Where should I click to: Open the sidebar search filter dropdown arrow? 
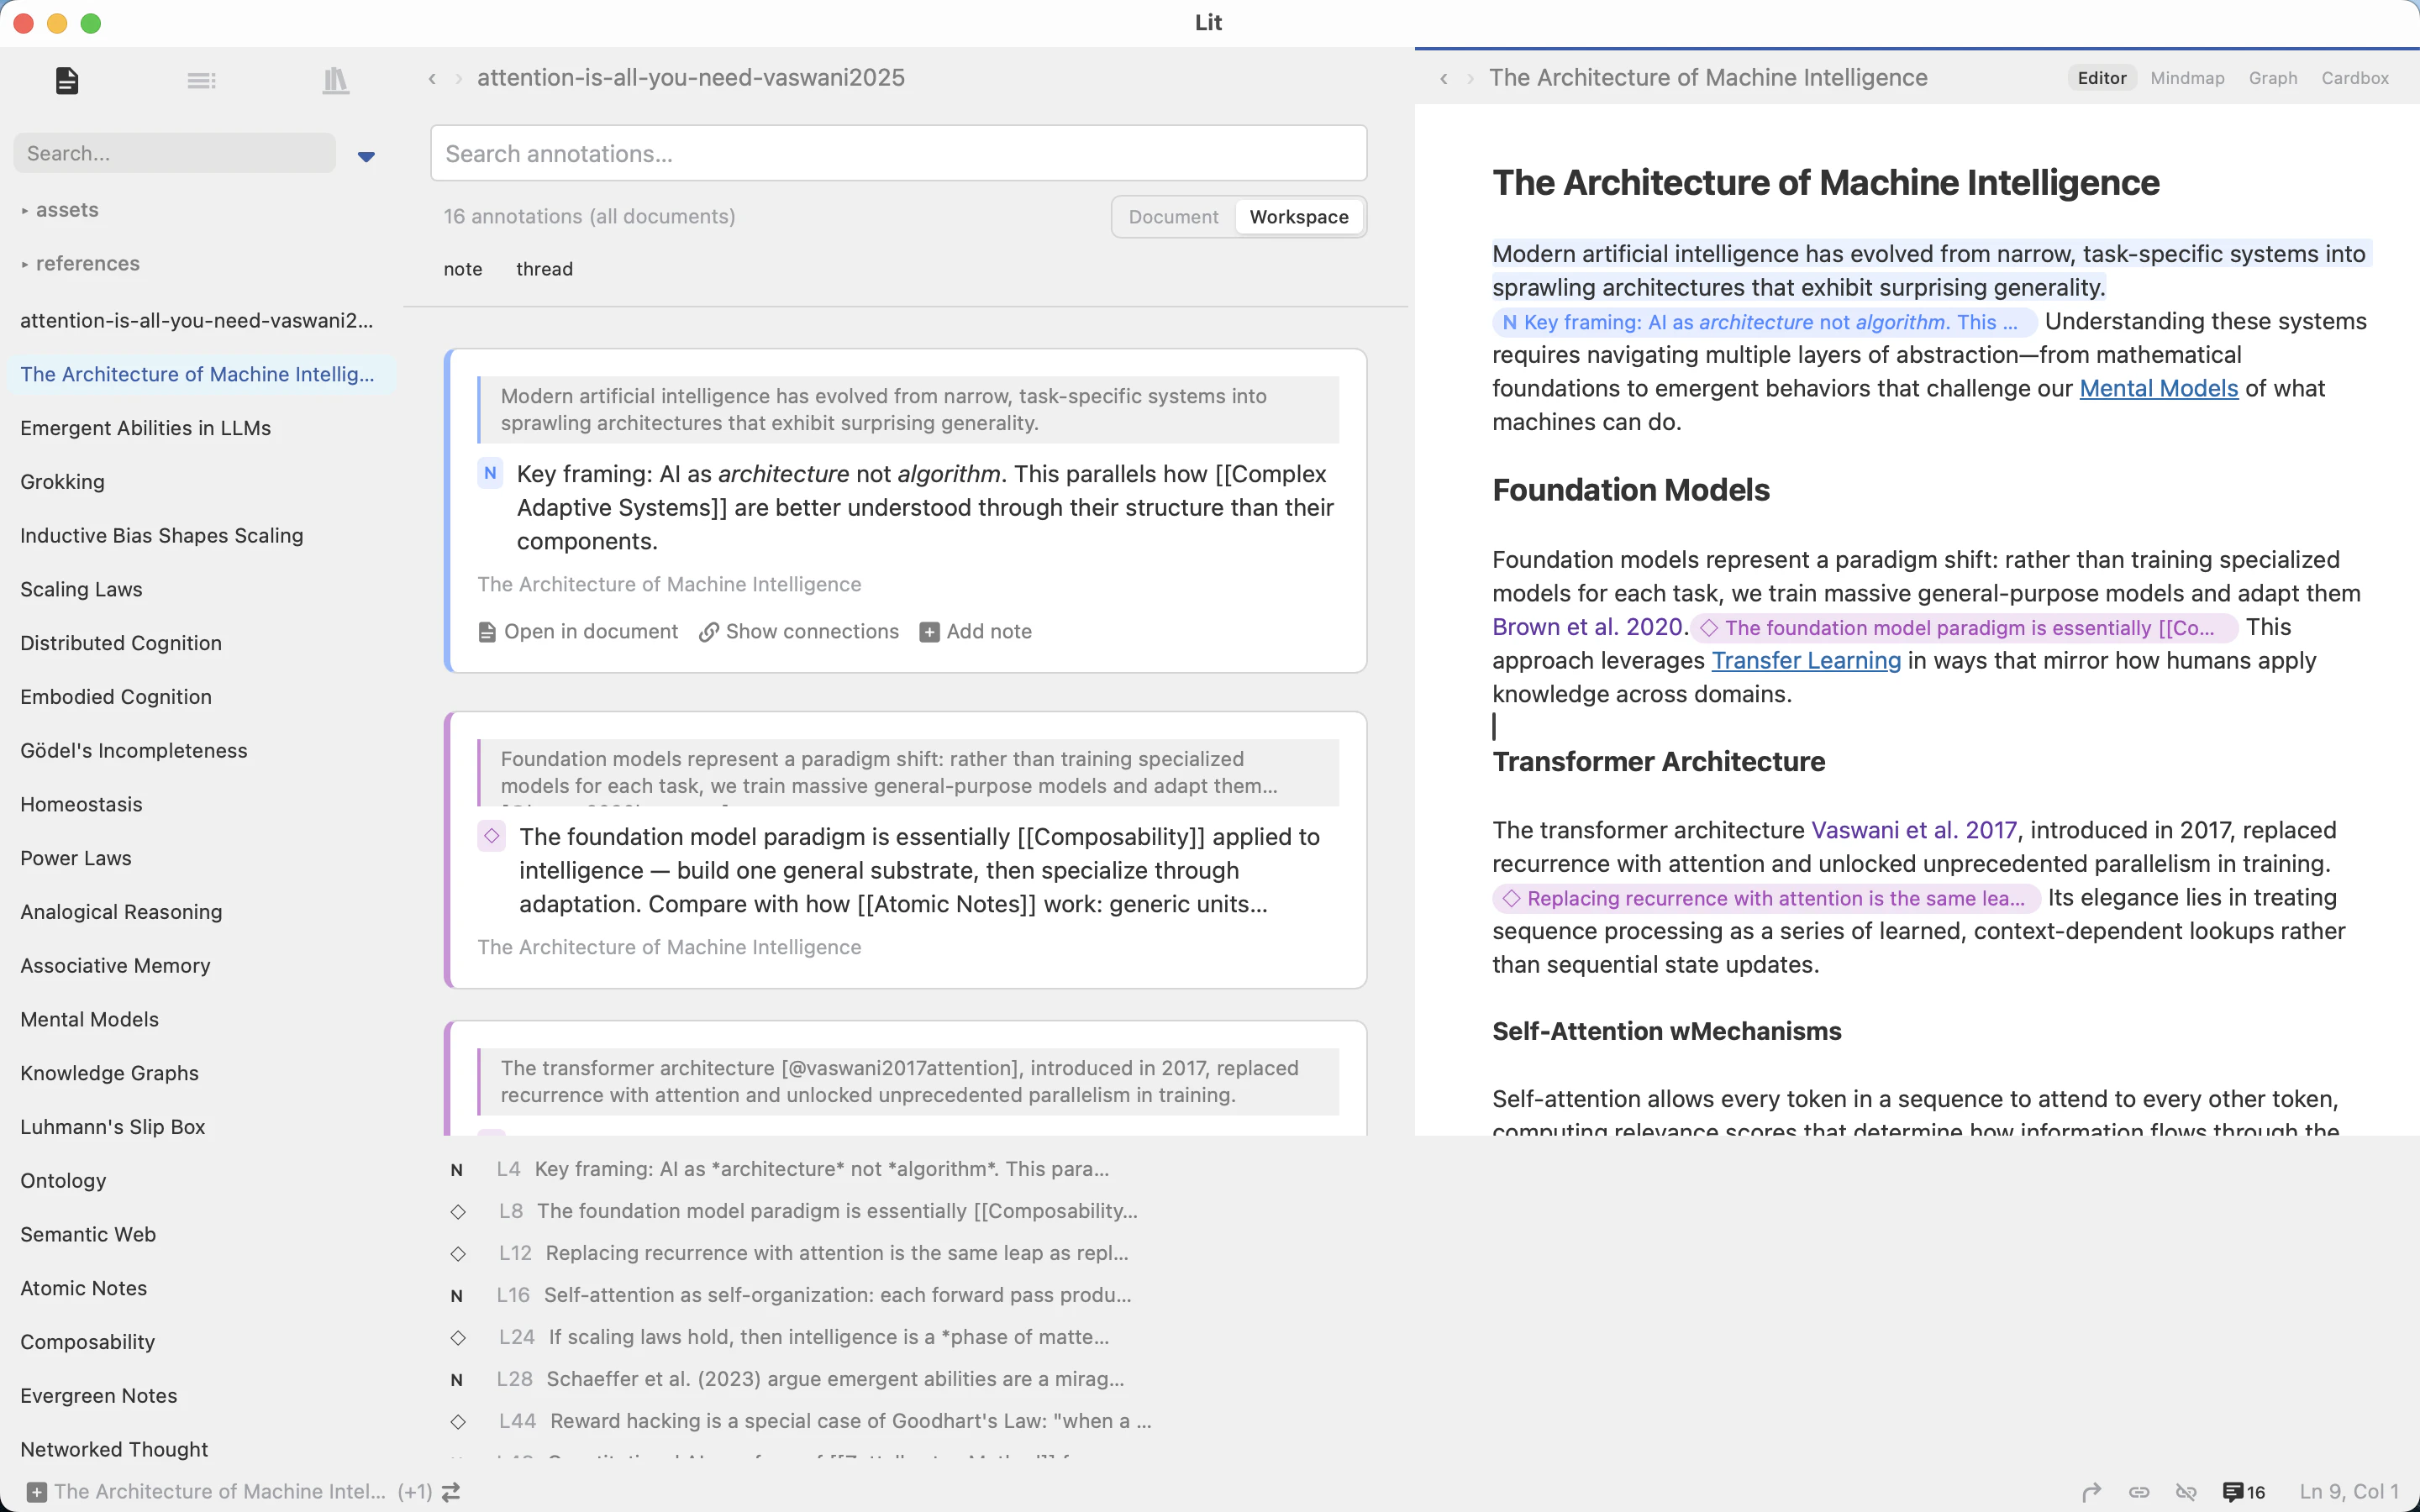click(366, 156)
